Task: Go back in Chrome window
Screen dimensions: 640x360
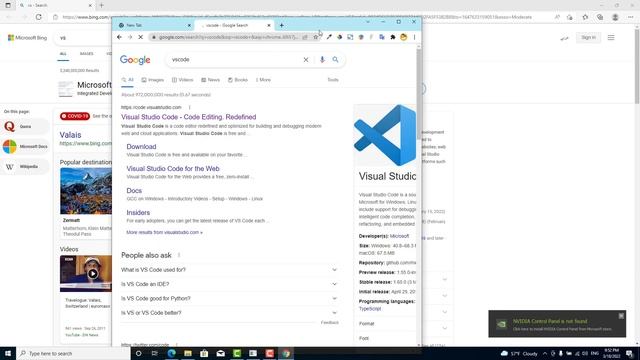Action: click(119, 37)
